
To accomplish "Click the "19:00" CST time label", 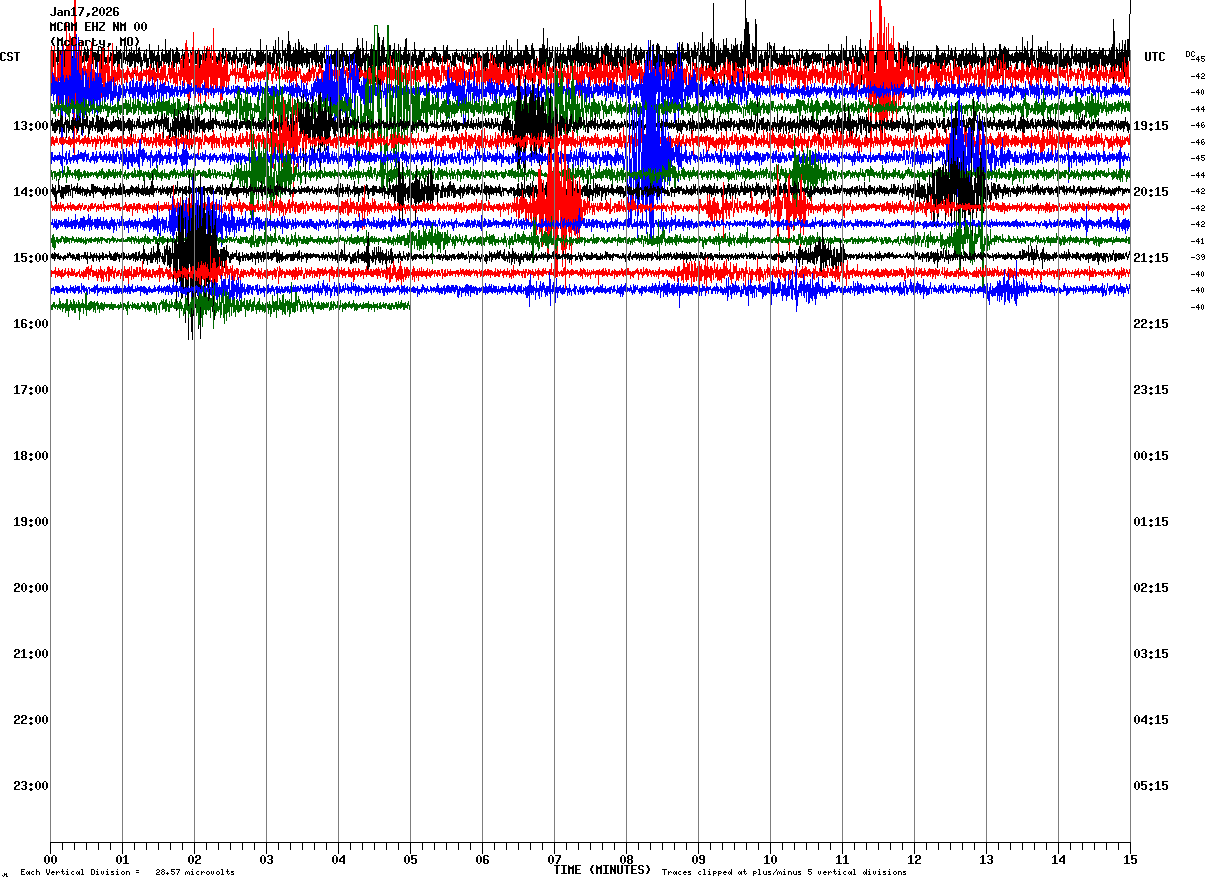I will (31, 522).
